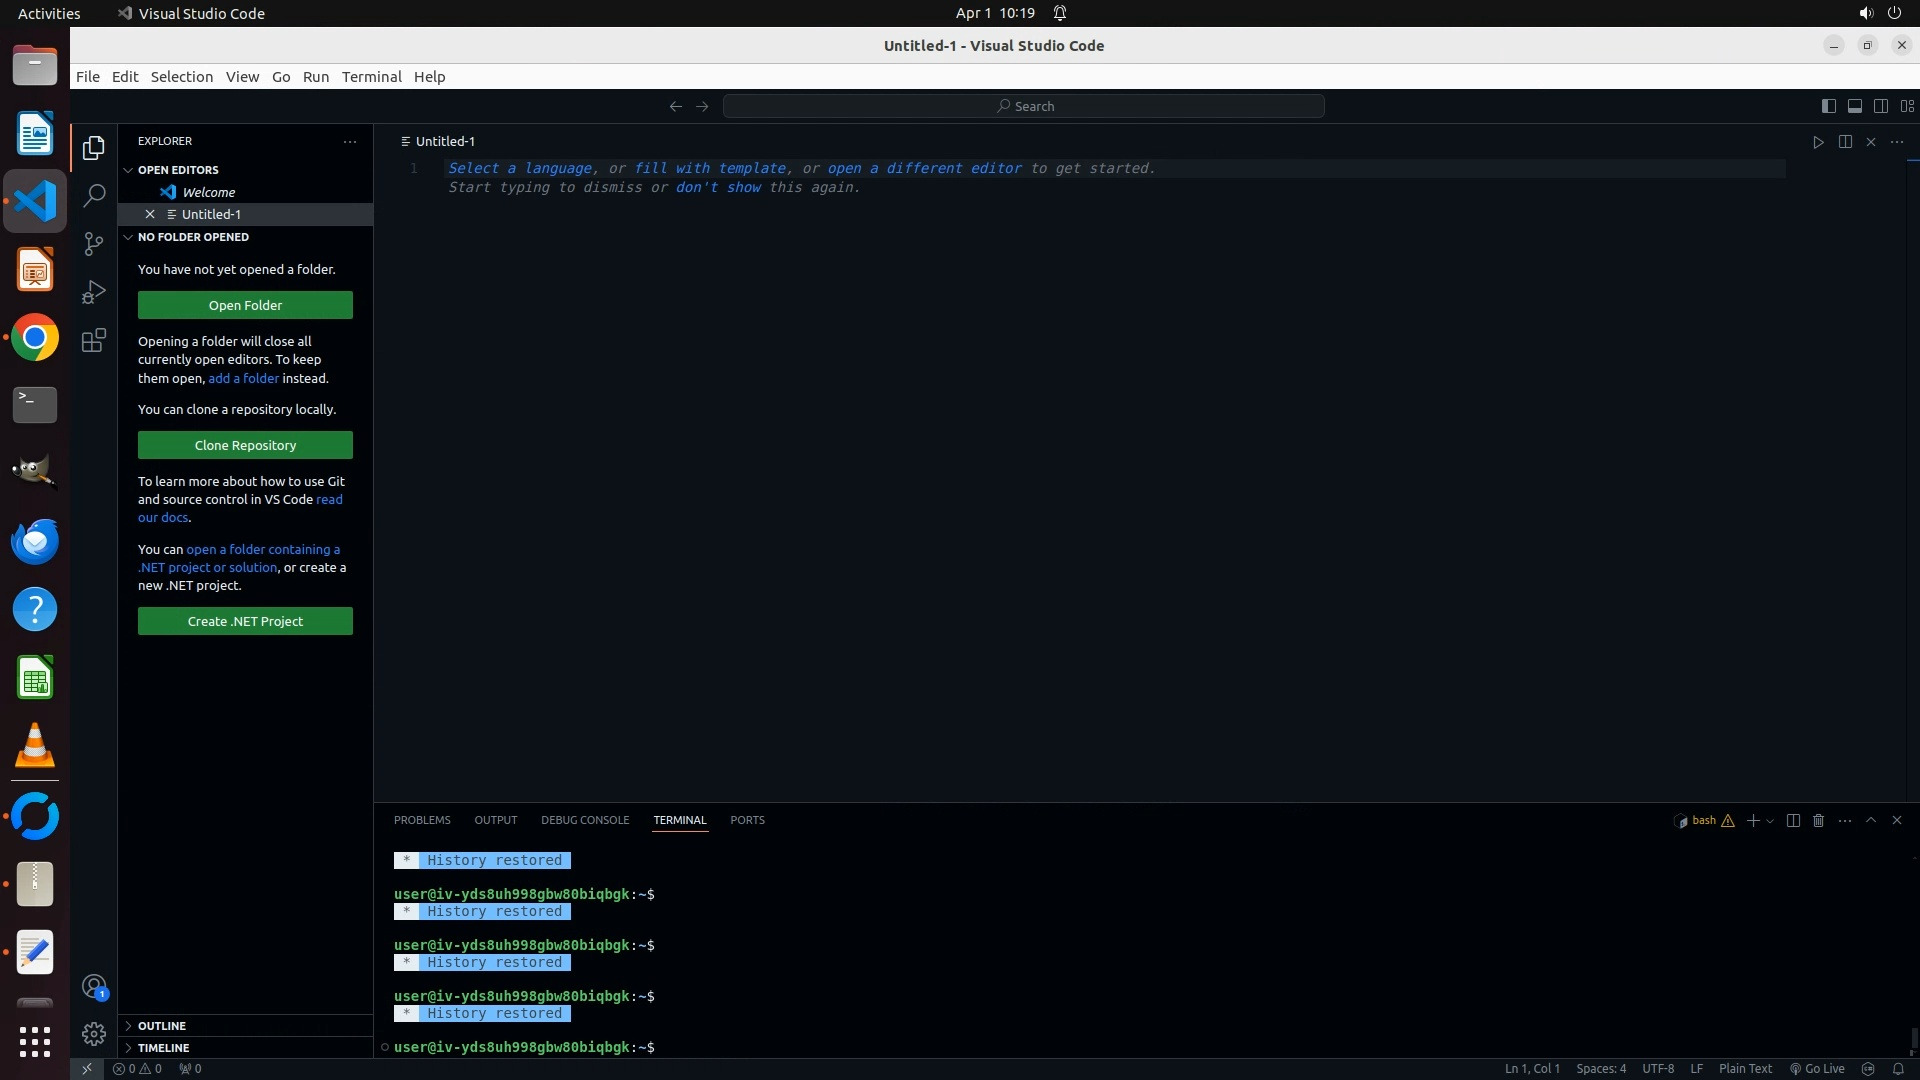Open the Manage gear in activity bar
The width and height of the screenshot is (1920, 1080).
click(94, 1034)
